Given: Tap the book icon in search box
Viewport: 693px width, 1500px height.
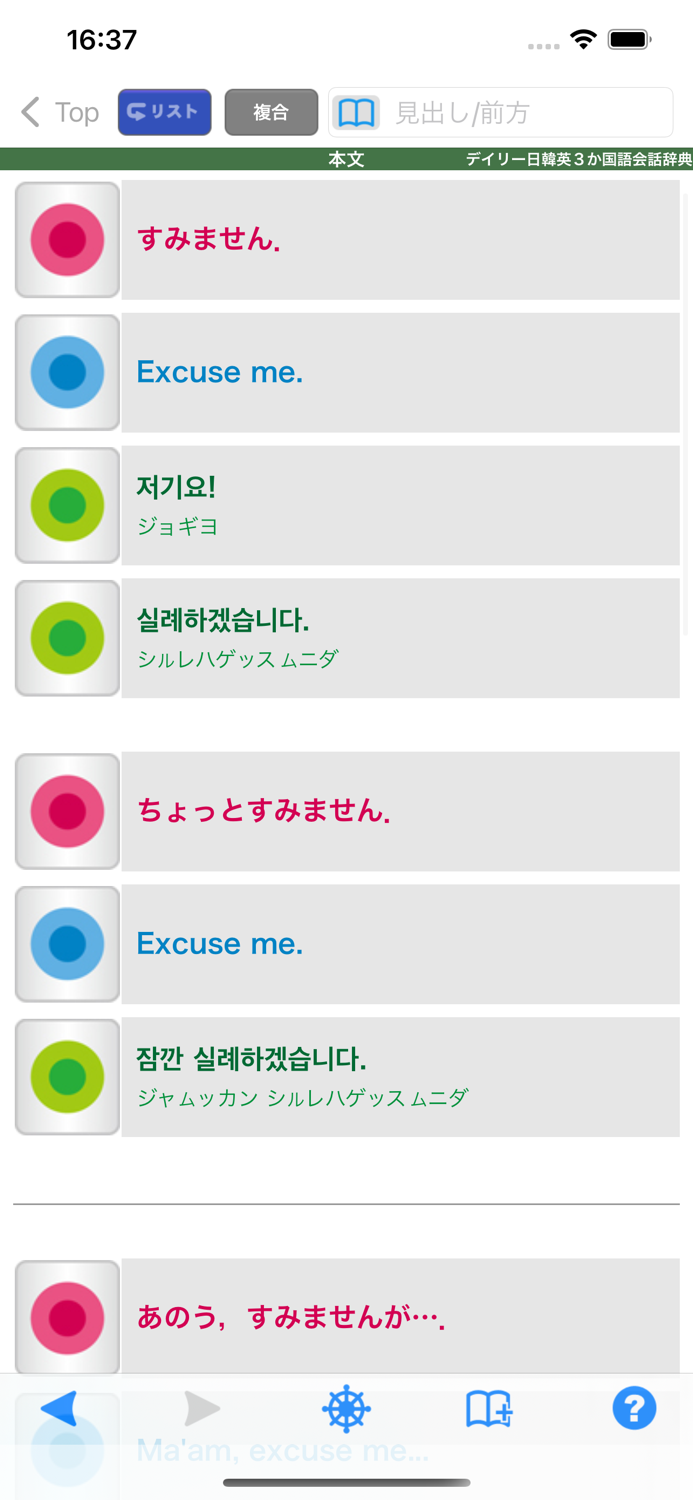Looking at the screenshot, I should tap(356, 112).
